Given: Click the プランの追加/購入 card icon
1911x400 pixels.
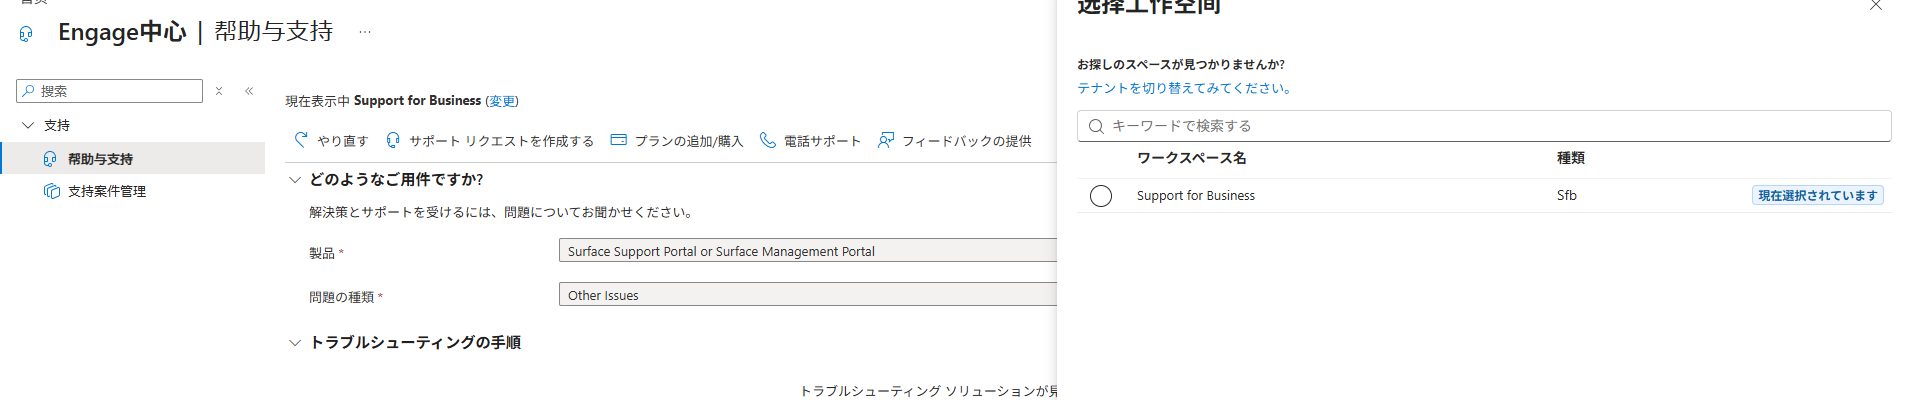Looking at the screenshot, I should pyautogui.click(x=619, y=140).
